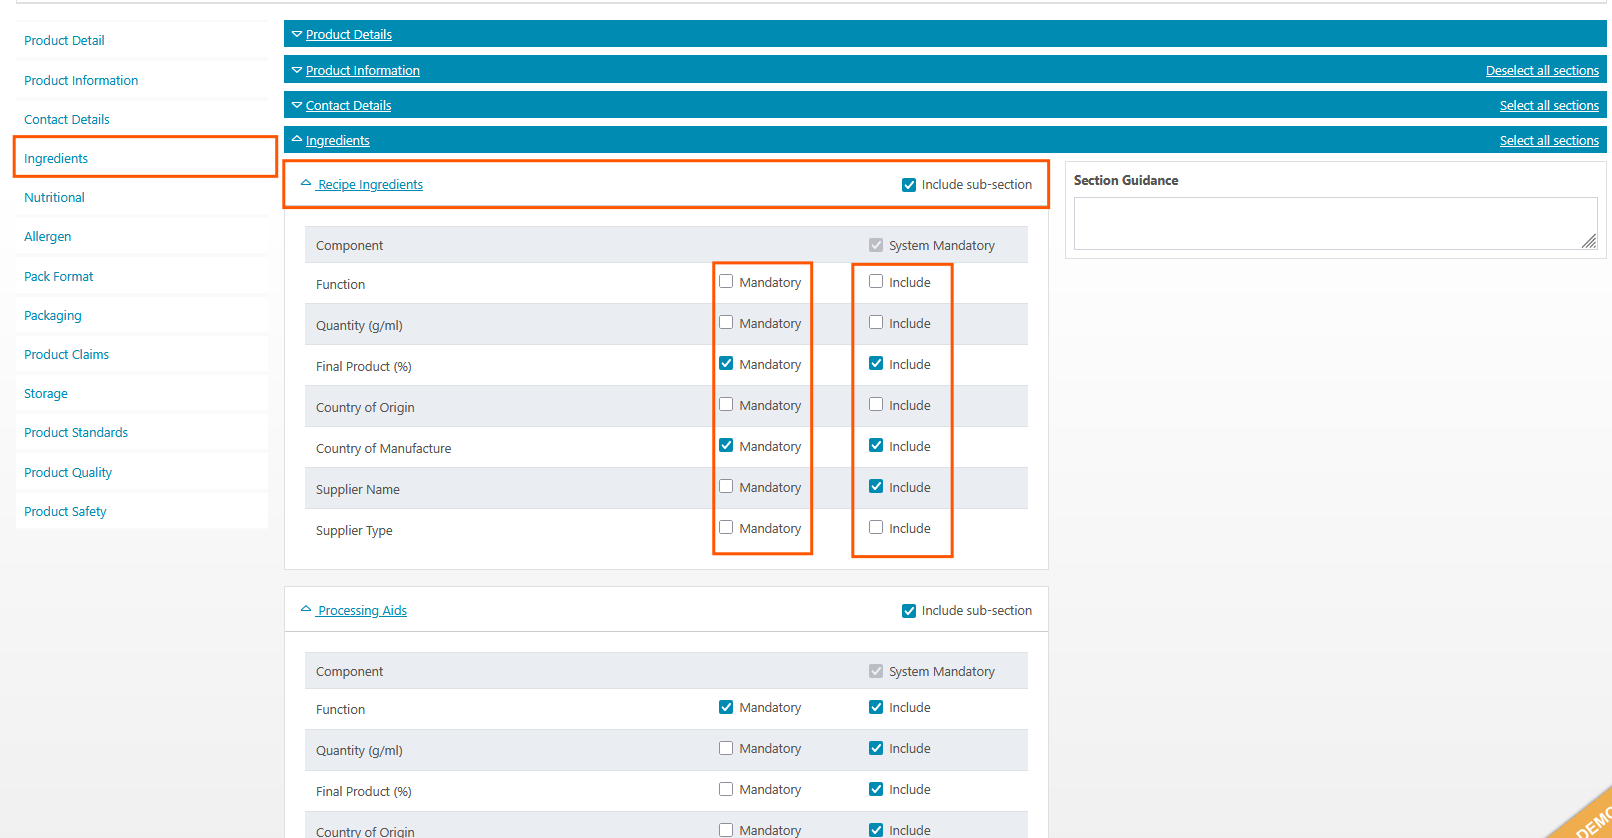Image resolution: width=1612 pixels, height=838 pixels.
Task: Go to Allergen sidebar item
Action: [x=48, y=237]
